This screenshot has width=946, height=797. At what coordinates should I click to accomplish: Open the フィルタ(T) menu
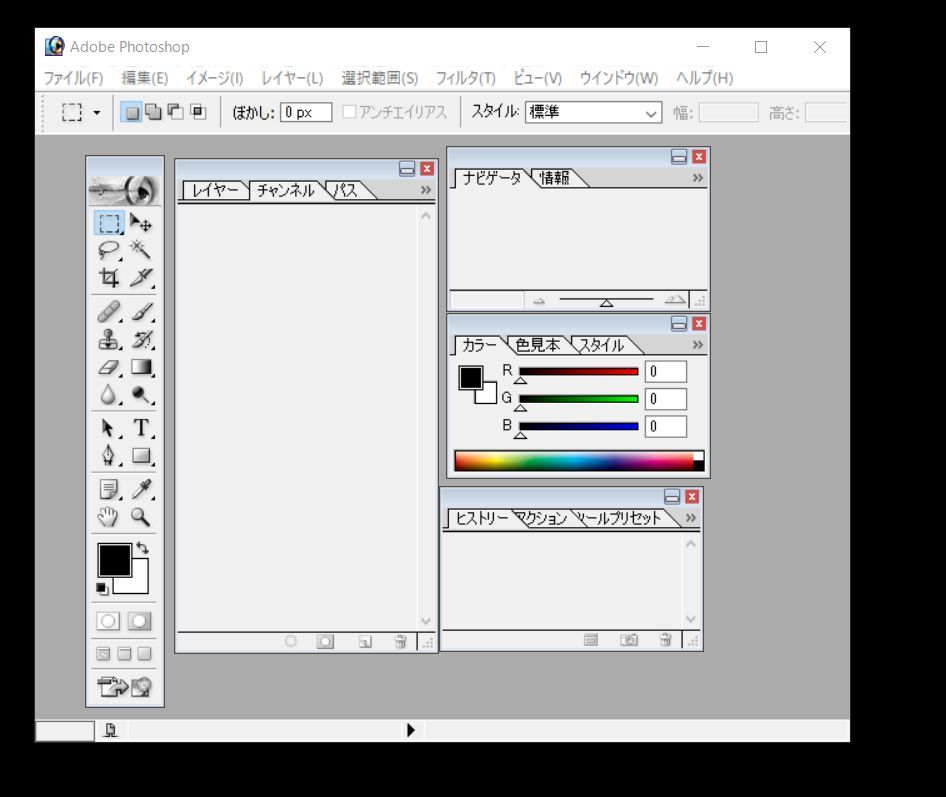coord(465,78)
